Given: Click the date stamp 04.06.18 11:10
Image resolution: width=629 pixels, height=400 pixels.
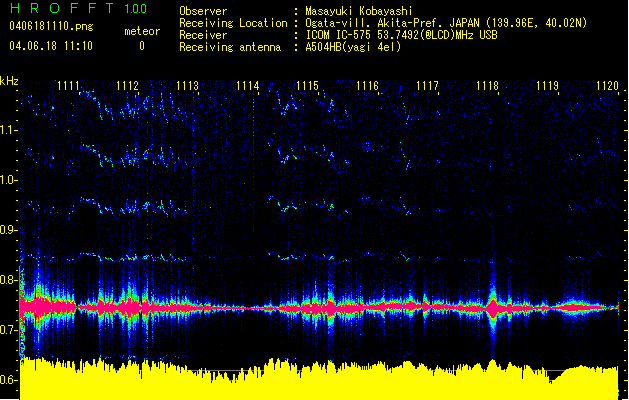Looking at the screenshot, I should pos(51,46).
